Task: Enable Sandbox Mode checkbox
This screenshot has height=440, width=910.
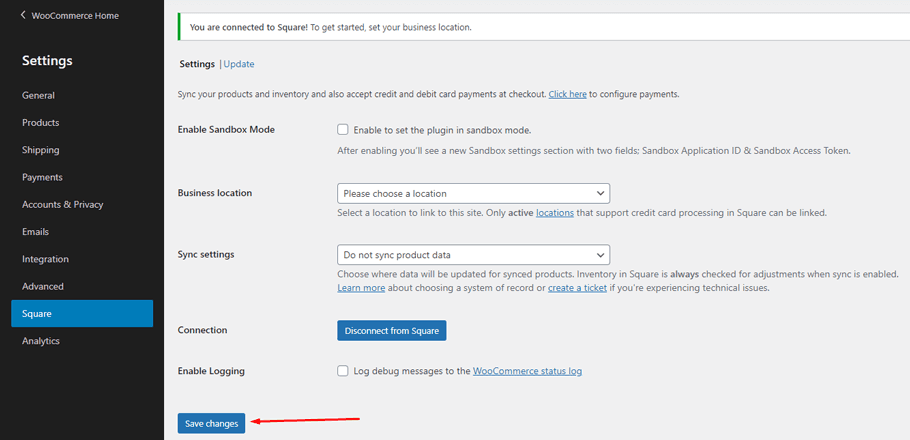Action: [x=343, y=129]
